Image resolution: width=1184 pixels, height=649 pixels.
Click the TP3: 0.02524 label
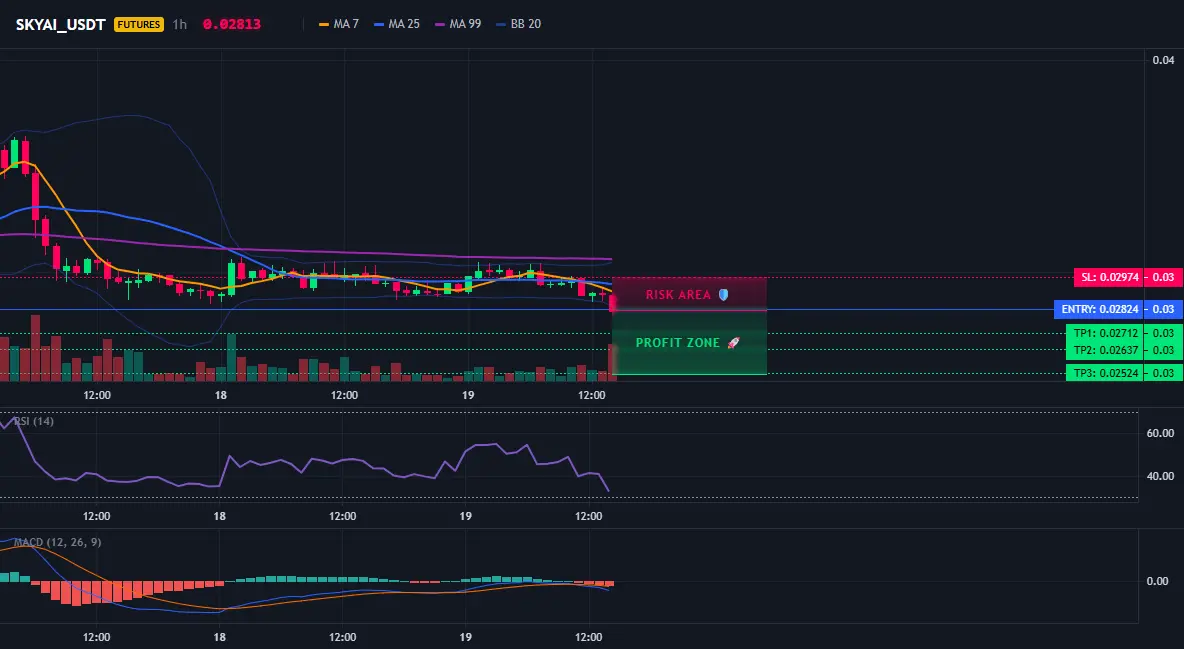1105,372
